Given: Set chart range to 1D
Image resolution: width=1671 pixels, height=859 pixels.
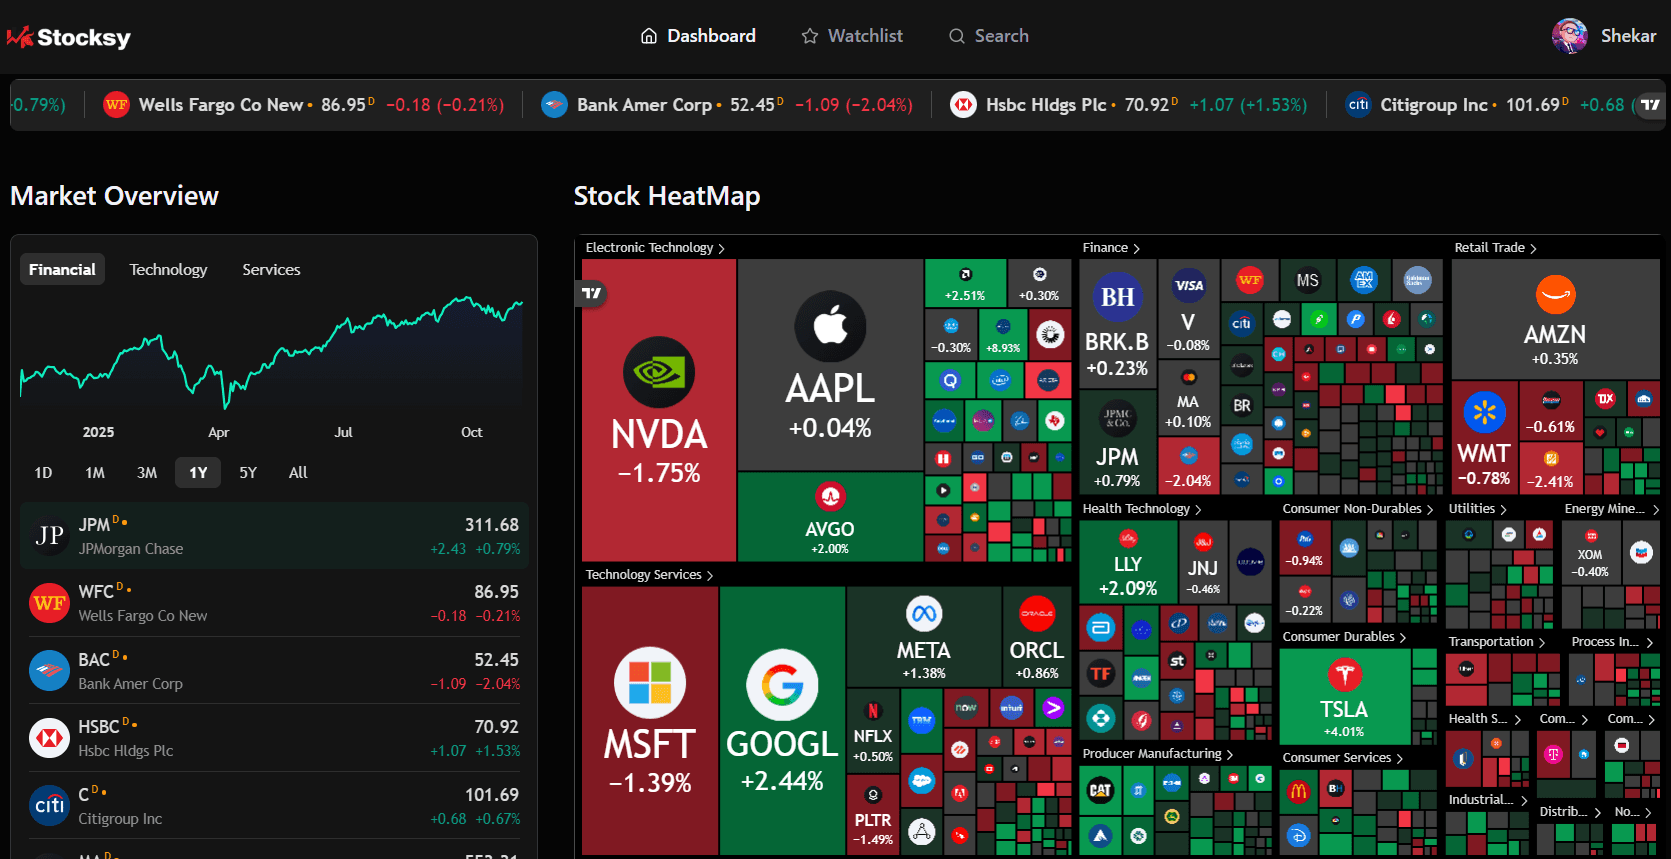Looking at the screenshot, I should click(x=43, y=472).
